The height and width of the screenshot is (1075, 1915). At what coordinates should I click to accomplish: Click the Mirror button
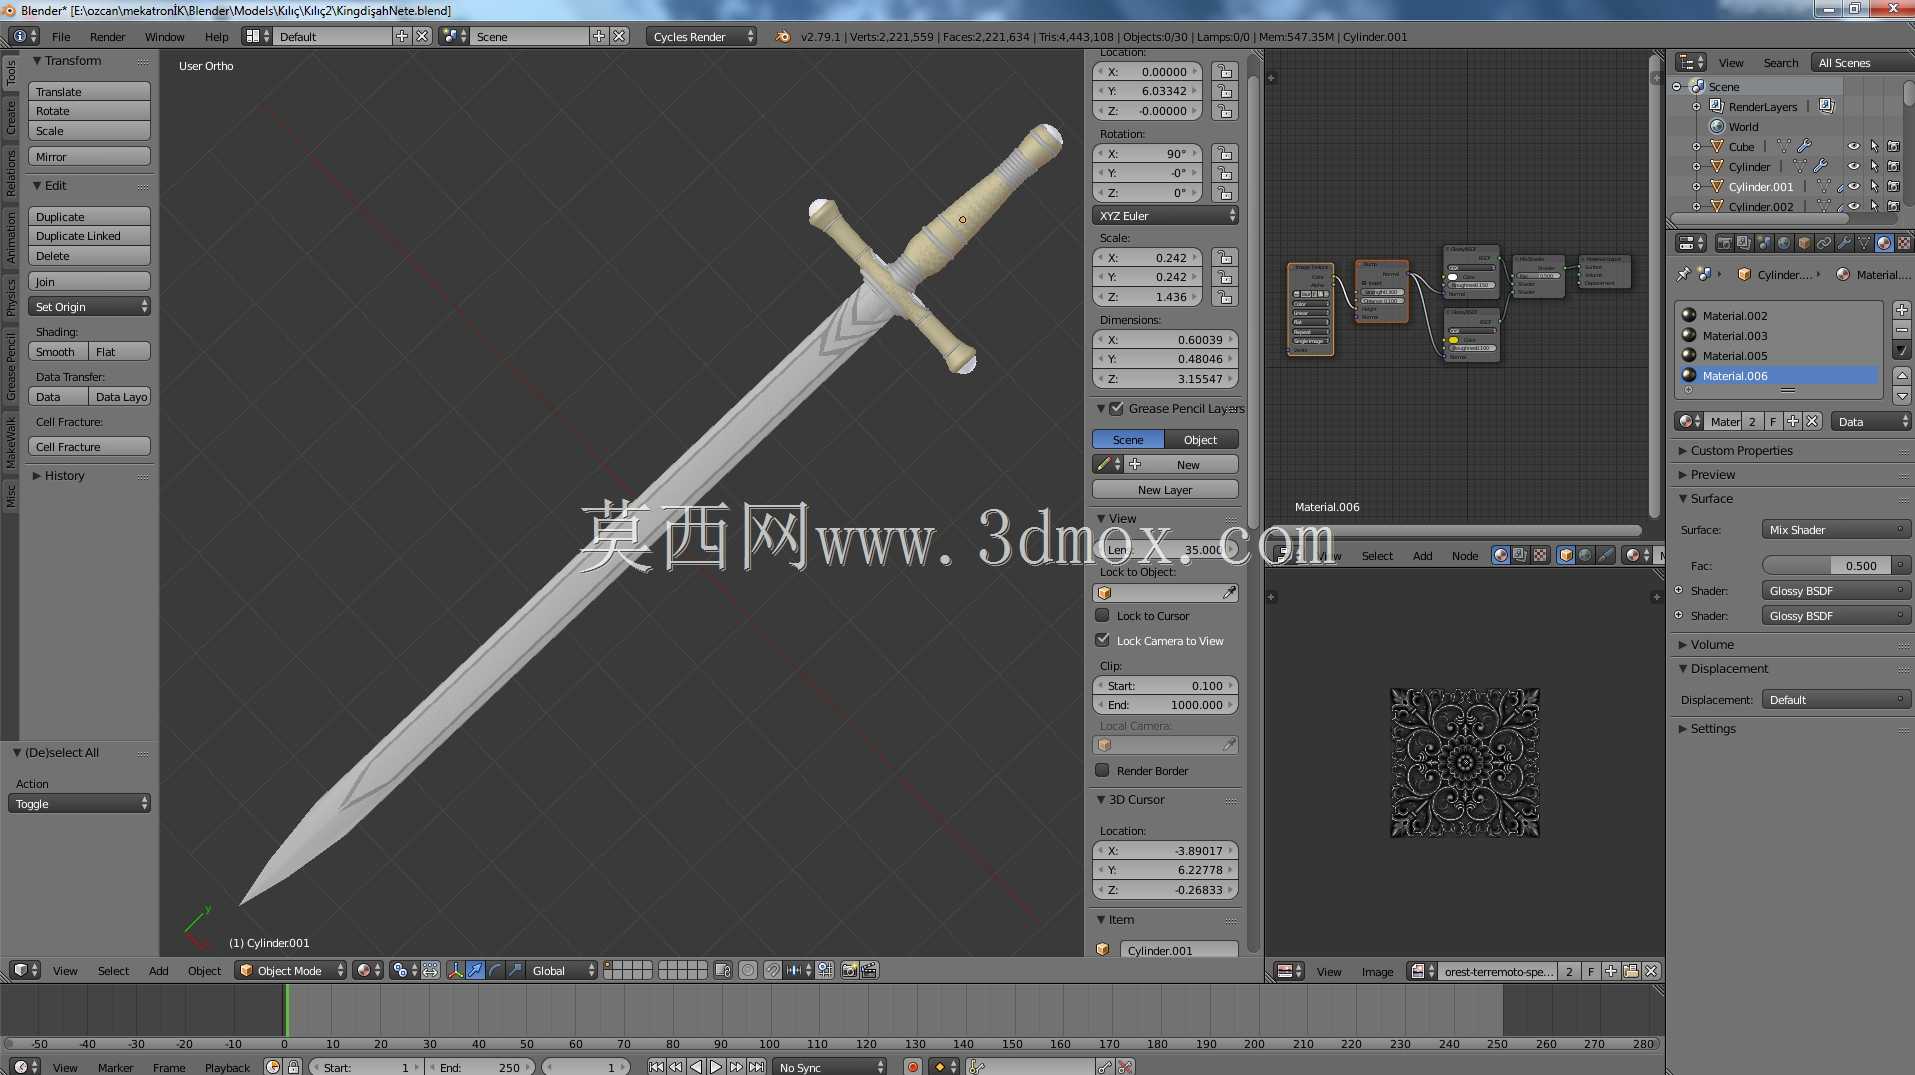89,156
